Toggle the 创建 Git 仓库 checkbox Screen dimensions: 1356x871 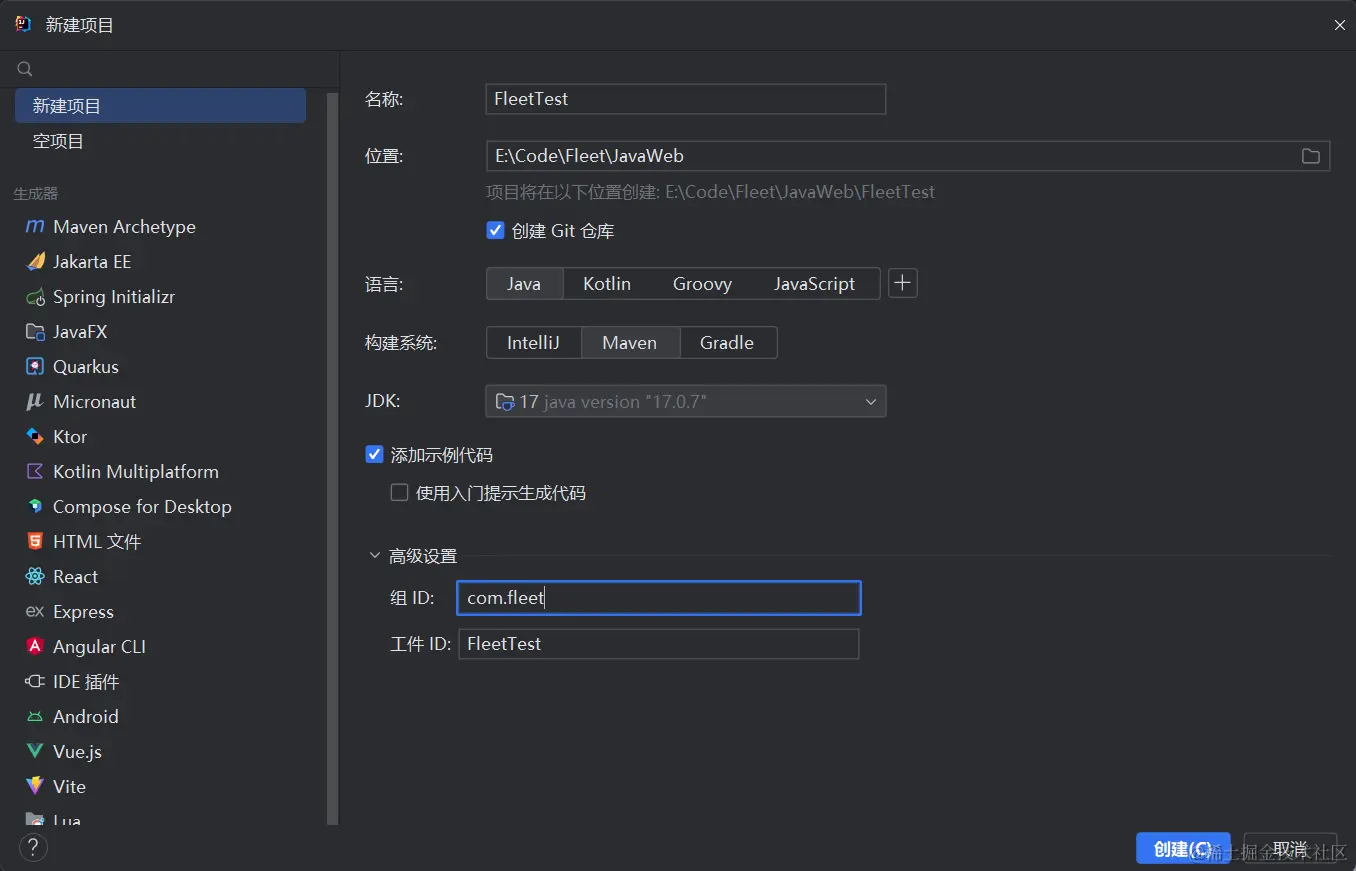coord(495,231)
